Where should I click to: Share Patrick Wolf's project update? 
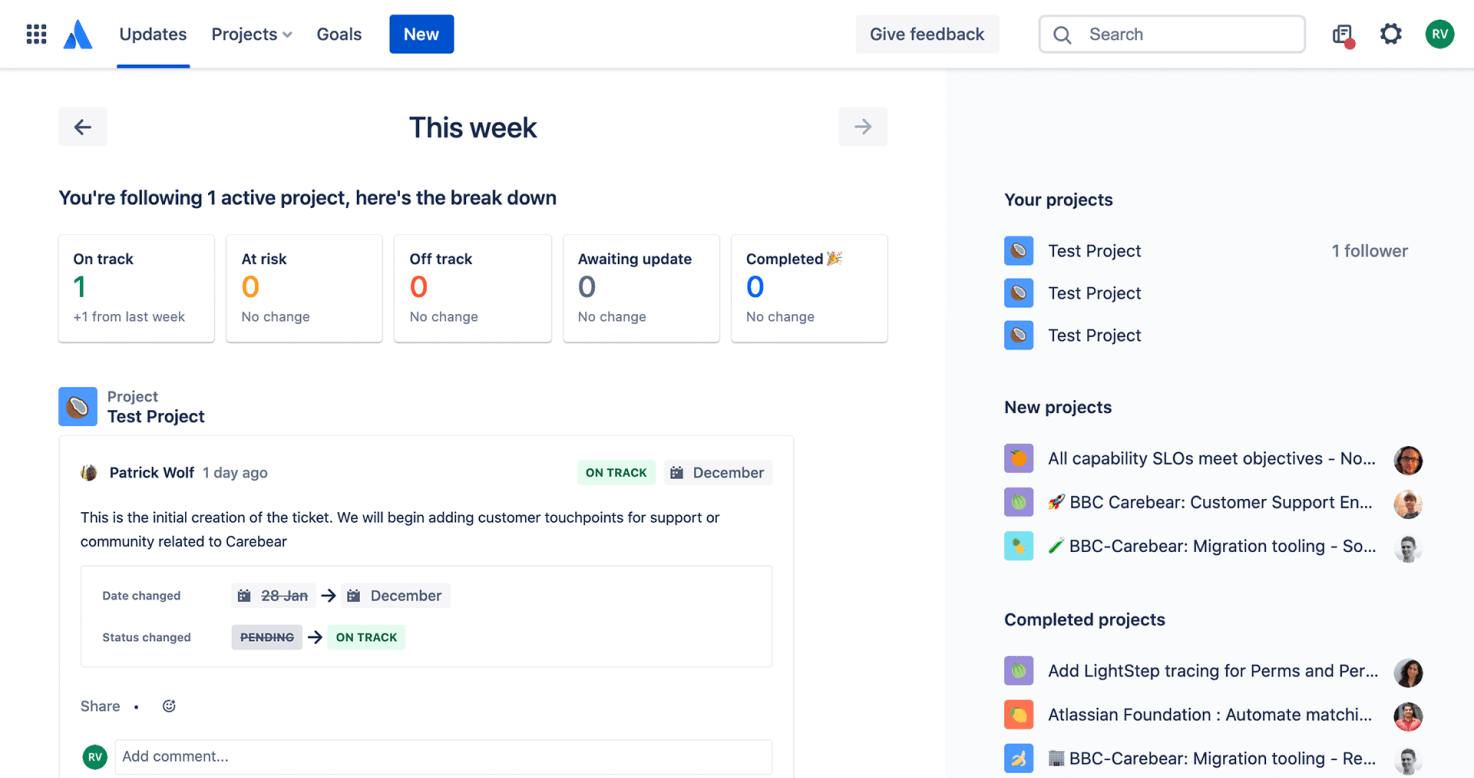[x=99, y=706]
